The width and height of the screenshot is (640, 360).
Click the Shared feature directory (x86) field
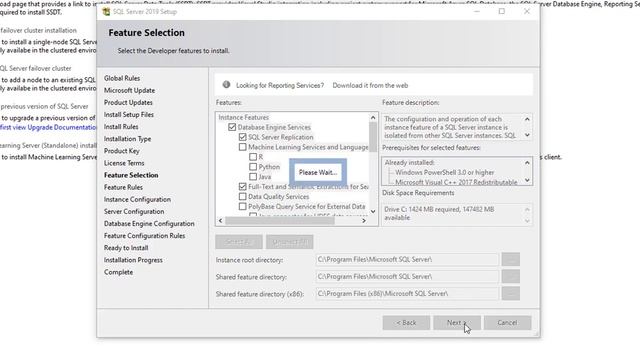point(407,294)
